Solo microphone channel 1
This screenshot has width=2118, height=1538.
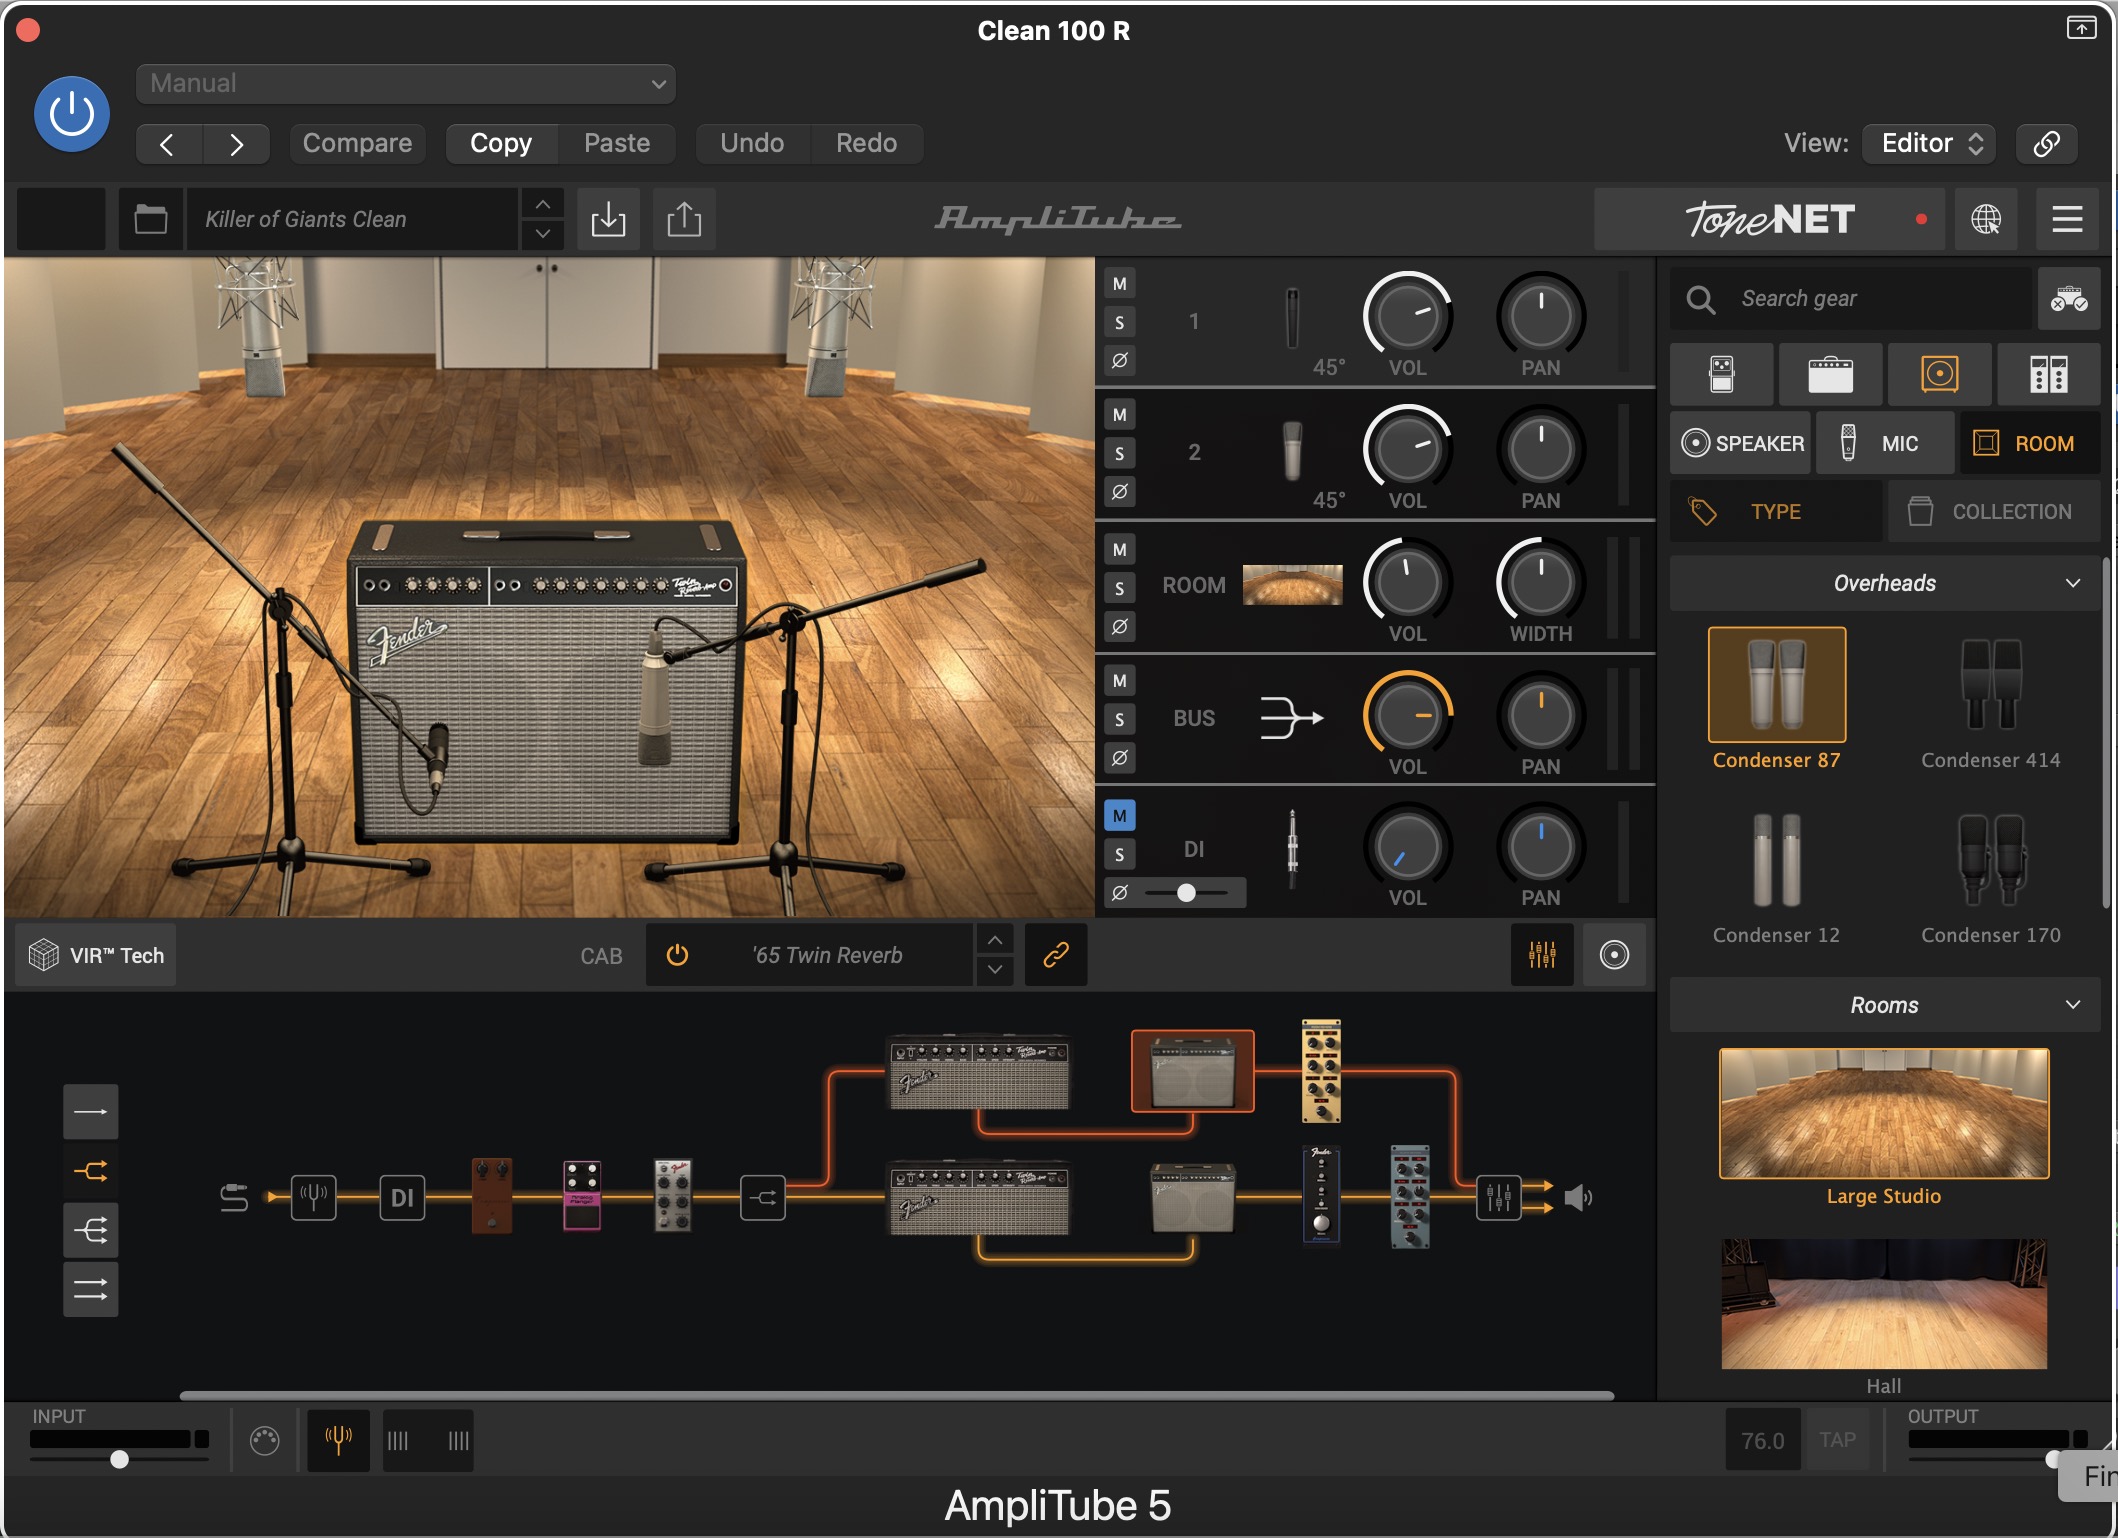click(x=1119, y=322)
